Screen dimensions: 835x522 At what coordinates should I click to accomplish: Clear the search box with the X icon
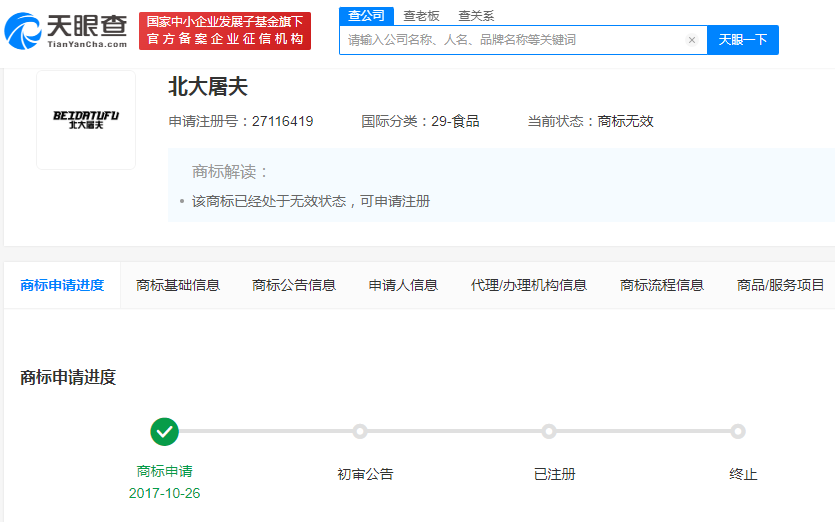tap(692, 40)
